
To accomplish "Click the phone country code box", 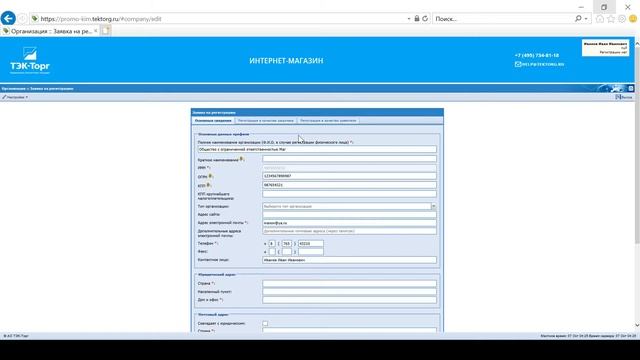I will coord(272,244).
